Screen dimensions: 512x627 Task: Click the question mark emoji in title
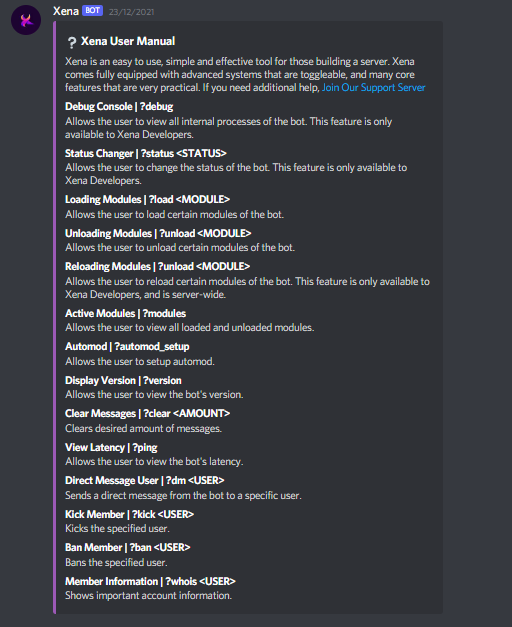pyautogui.click(x=72, y=42)
